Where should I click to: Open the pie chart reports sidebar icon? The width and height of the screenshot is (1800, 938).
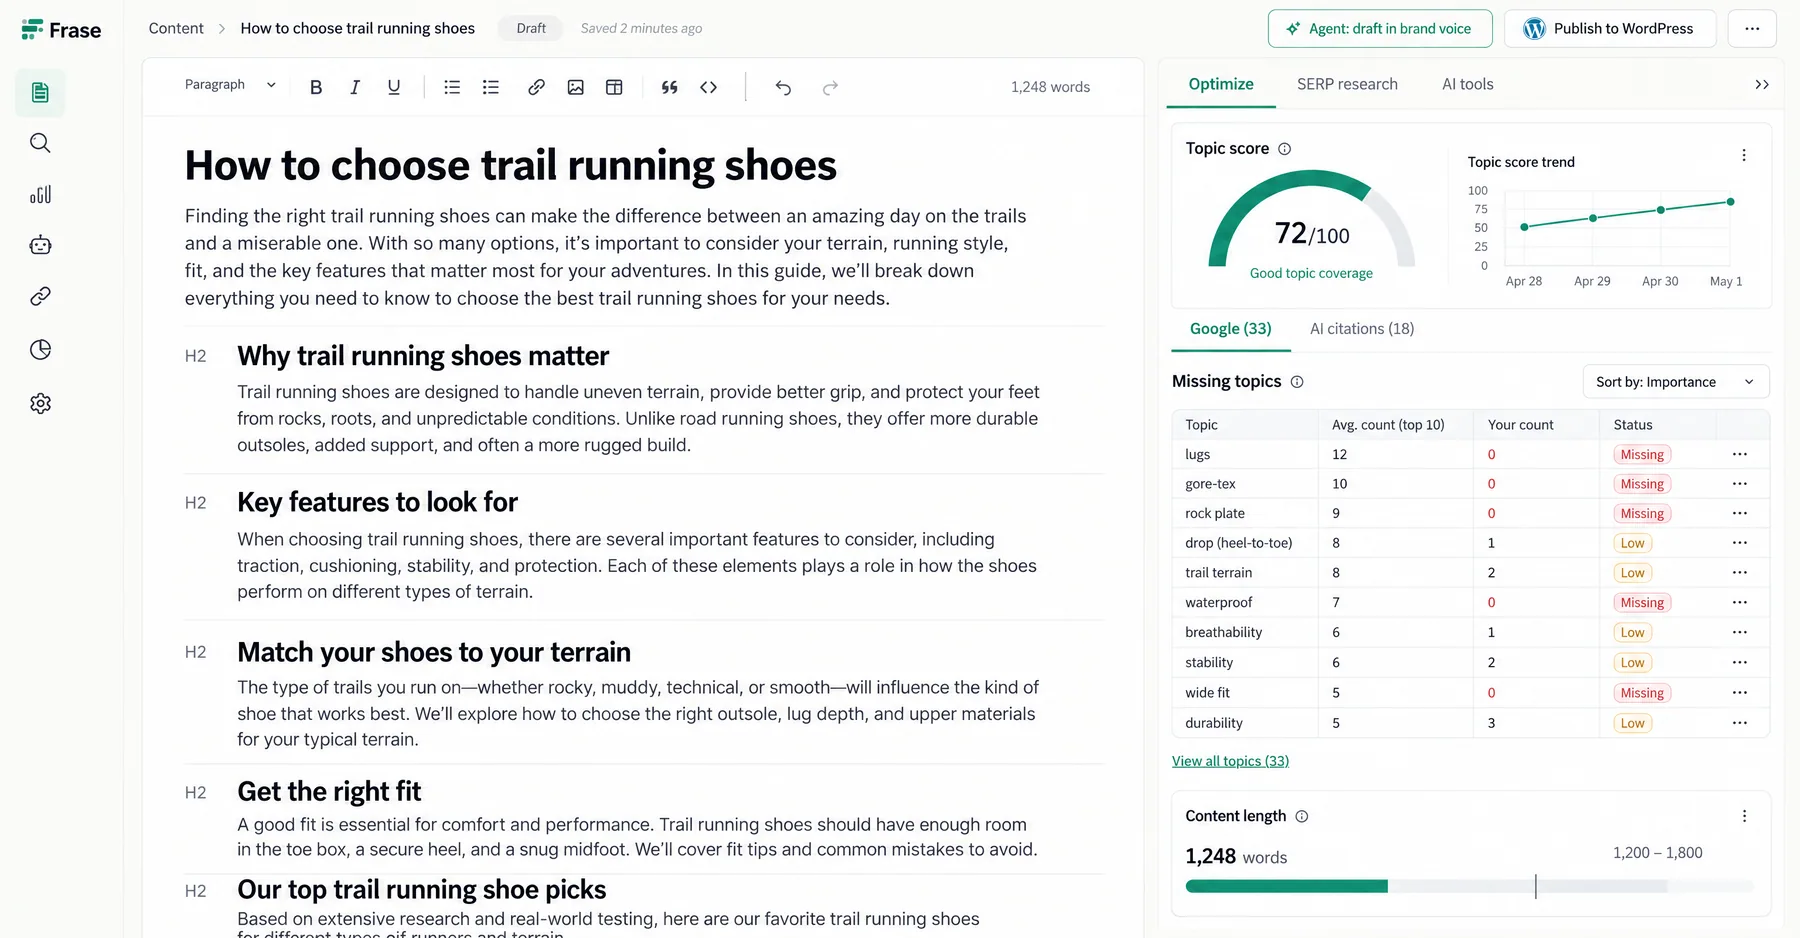pyautogui.click(x=40, y=350)
